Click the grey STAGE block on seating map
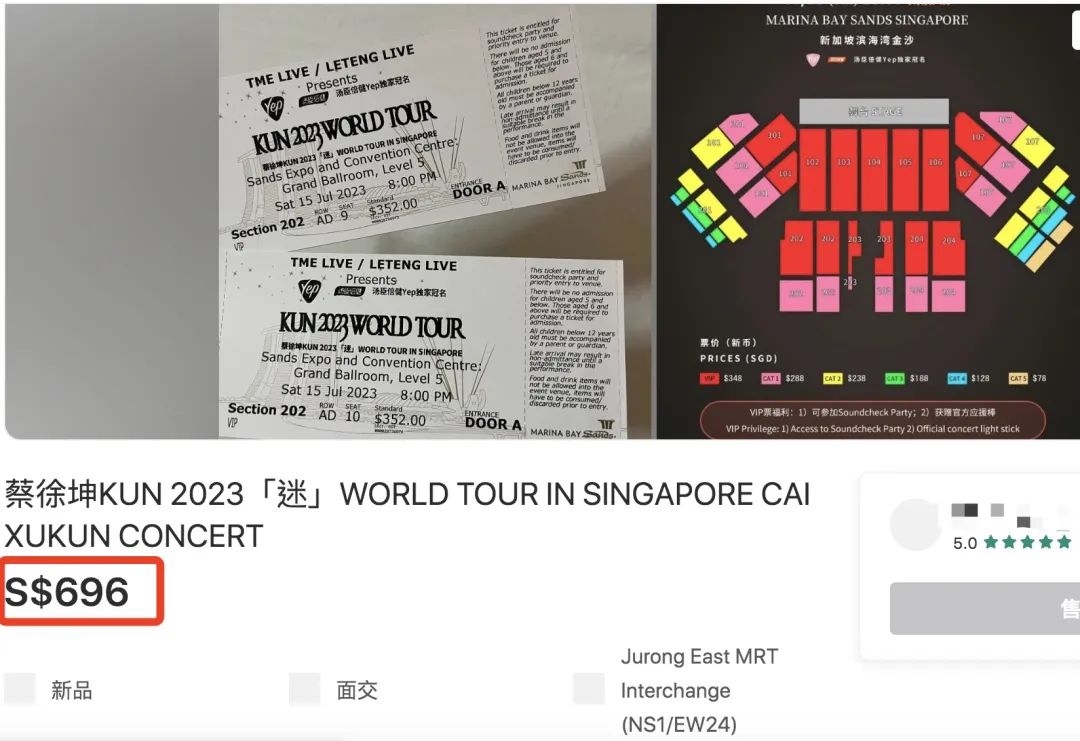1080x741 pixels. pos(874,111)
